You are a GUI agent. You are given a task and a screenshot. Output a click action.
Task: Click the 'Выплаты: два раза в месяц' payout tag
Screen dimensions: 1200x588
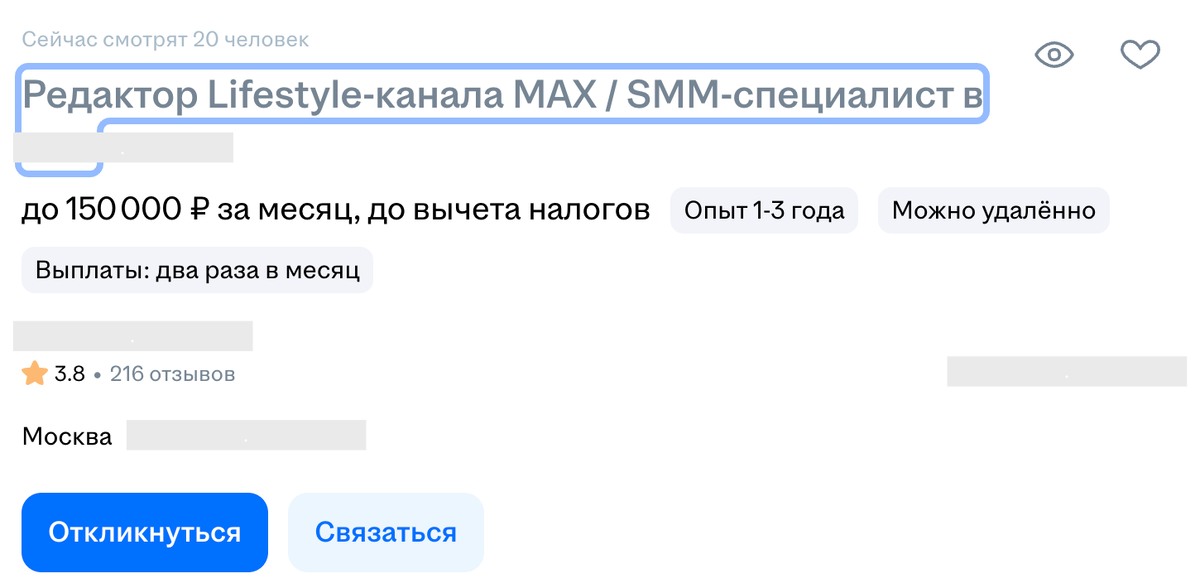196,269
